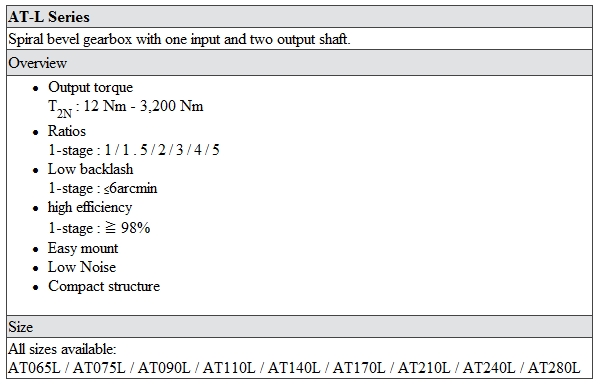Click the AT-L Series heading

[49, 17]
